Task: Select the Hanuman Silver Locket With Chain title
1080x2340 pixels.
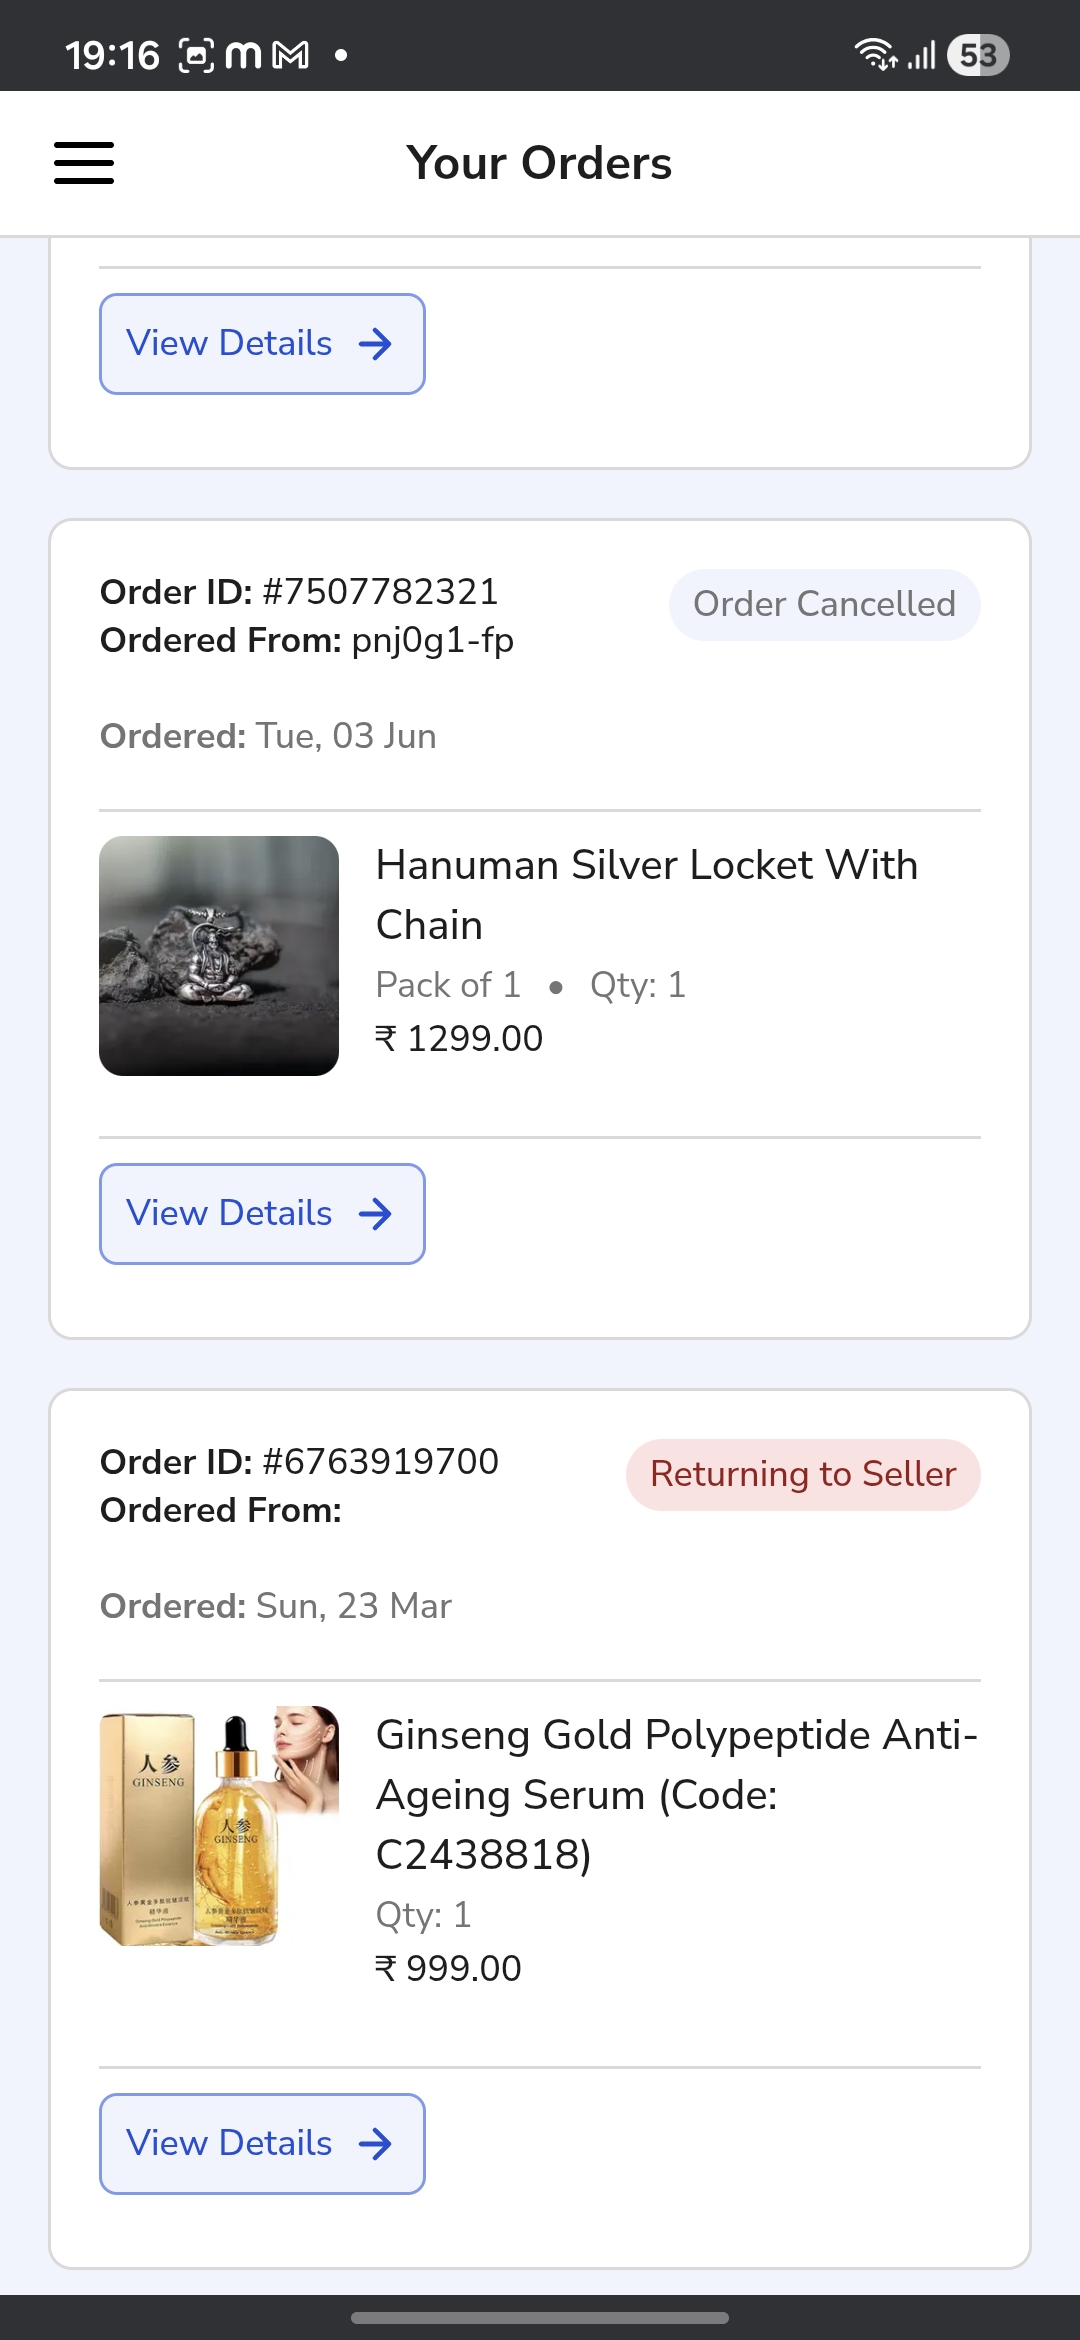Action: [647, 895]
